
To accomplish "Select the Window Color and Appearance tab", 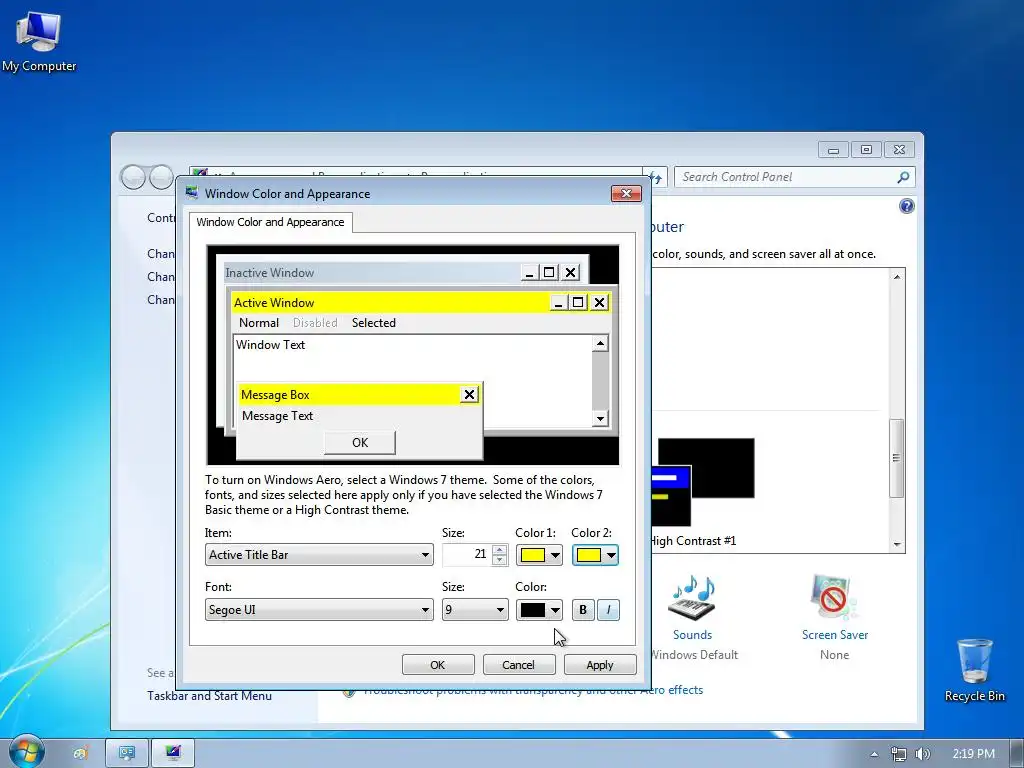I will point(270,222).
